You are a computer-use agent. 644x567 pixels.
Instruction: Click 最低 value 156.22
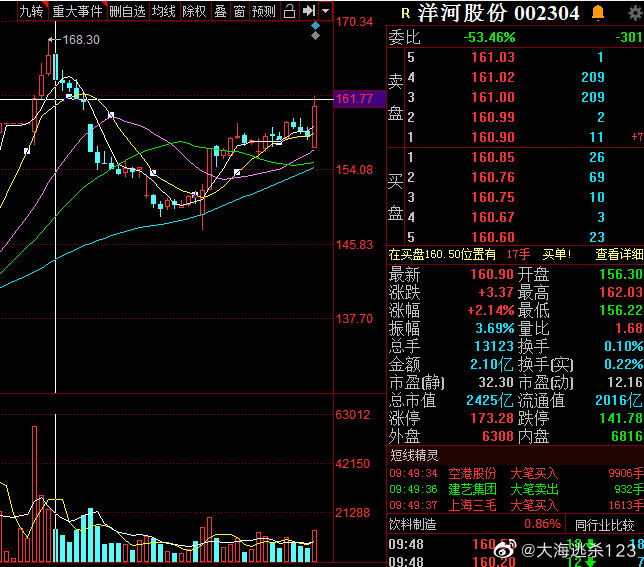pyautogui.click(x=621, y=310)
